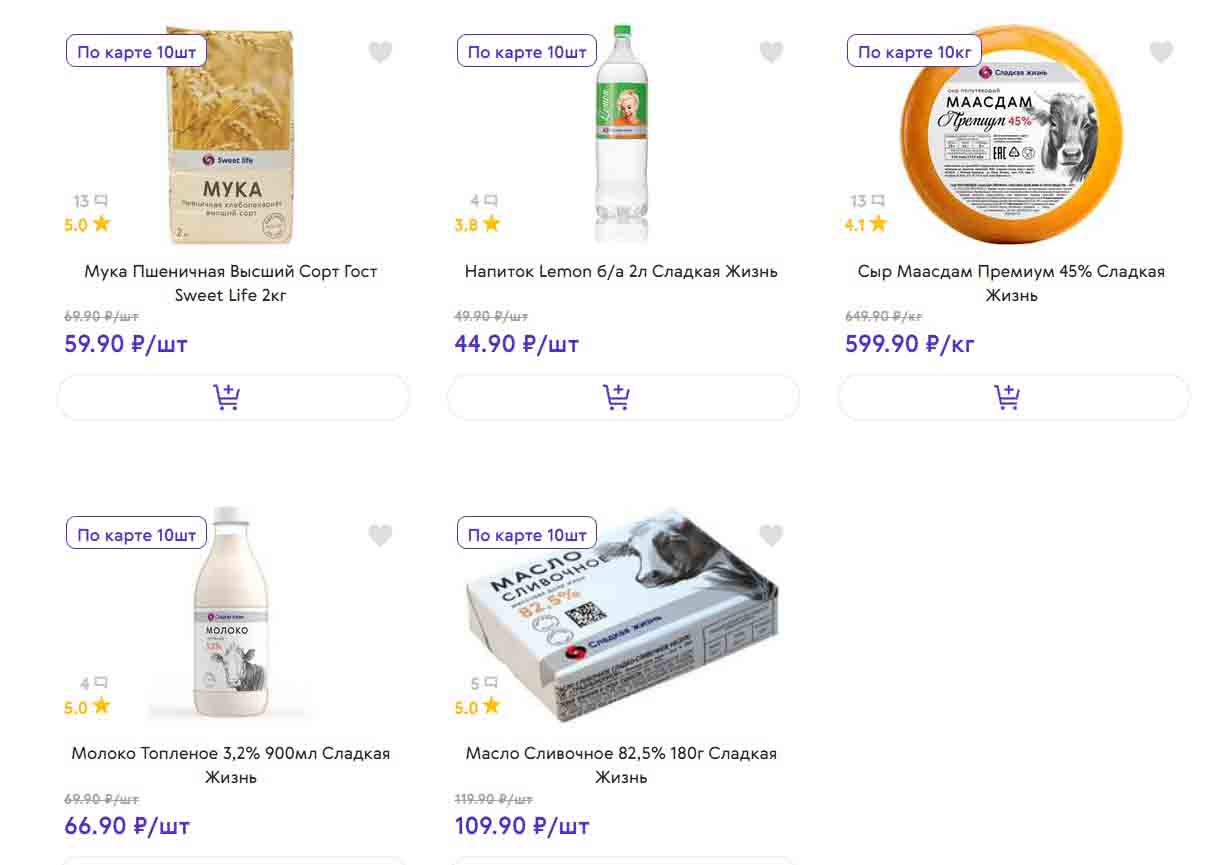Open reviews icon for baked milk
Viewport: 1213px width, 865px height.
[x=100, y=684]
